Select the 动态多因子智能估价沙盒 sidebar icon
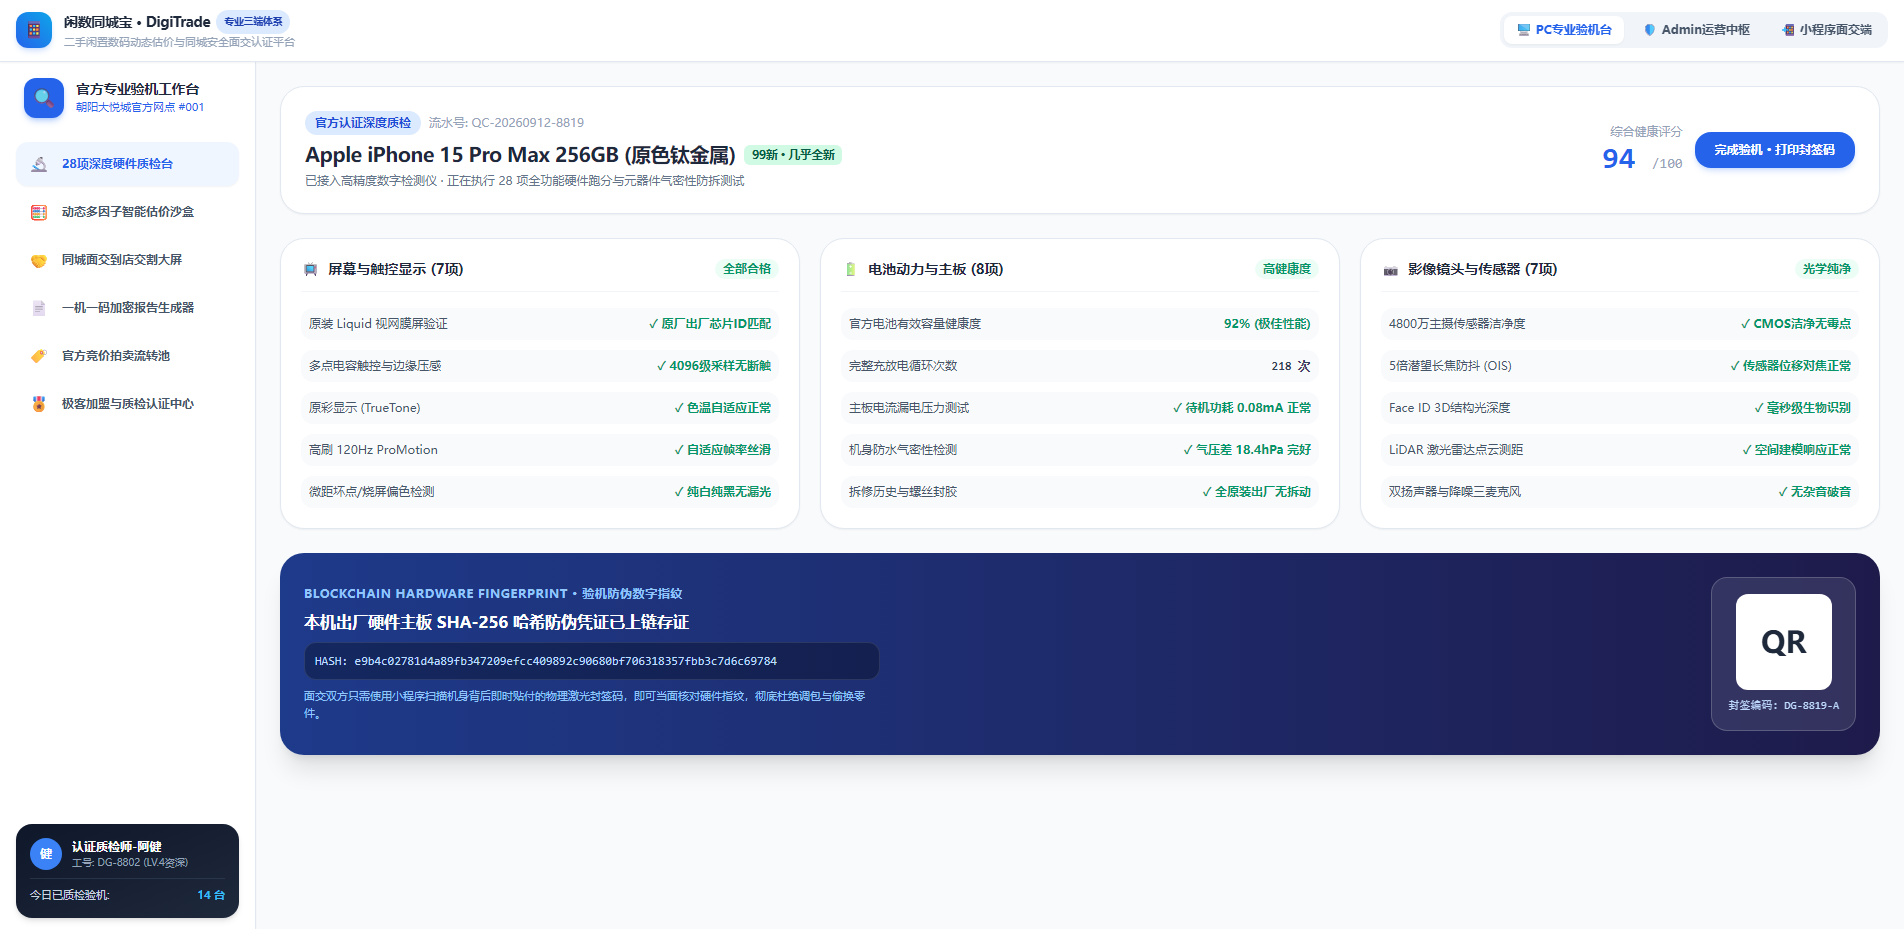The height and width of the screenshot is (929, 1904). point(39,212)
